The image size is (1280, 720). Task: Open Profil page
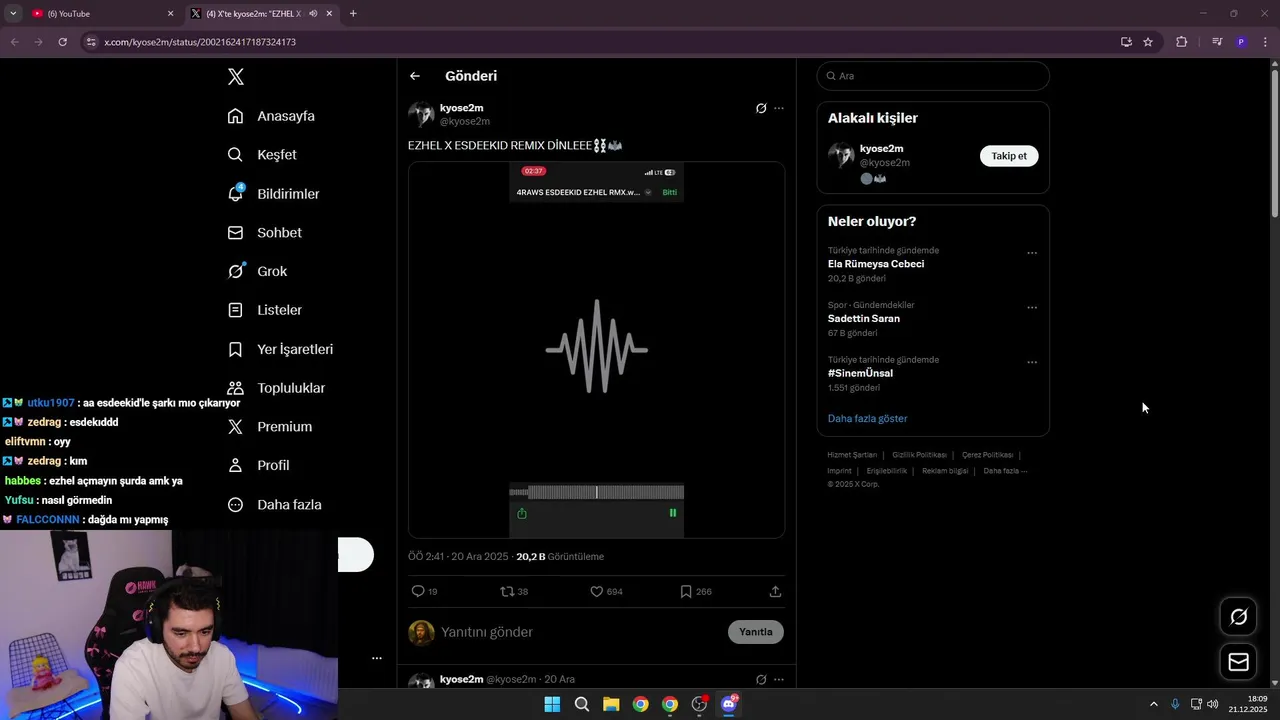[x=258, y=465]
